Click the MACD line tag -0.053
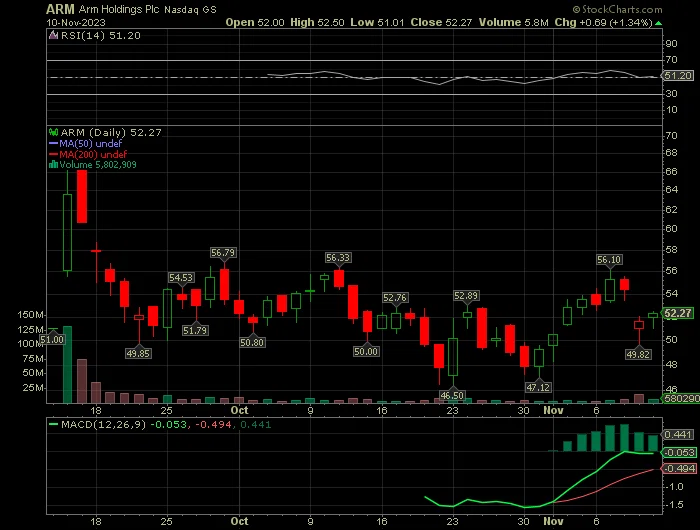 tap(679, 453)
